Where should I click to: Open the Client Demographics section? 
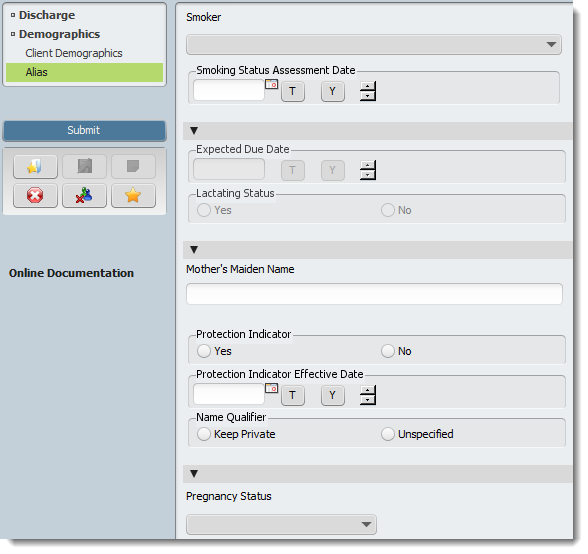pyautogui.click(x=74, y=53)
